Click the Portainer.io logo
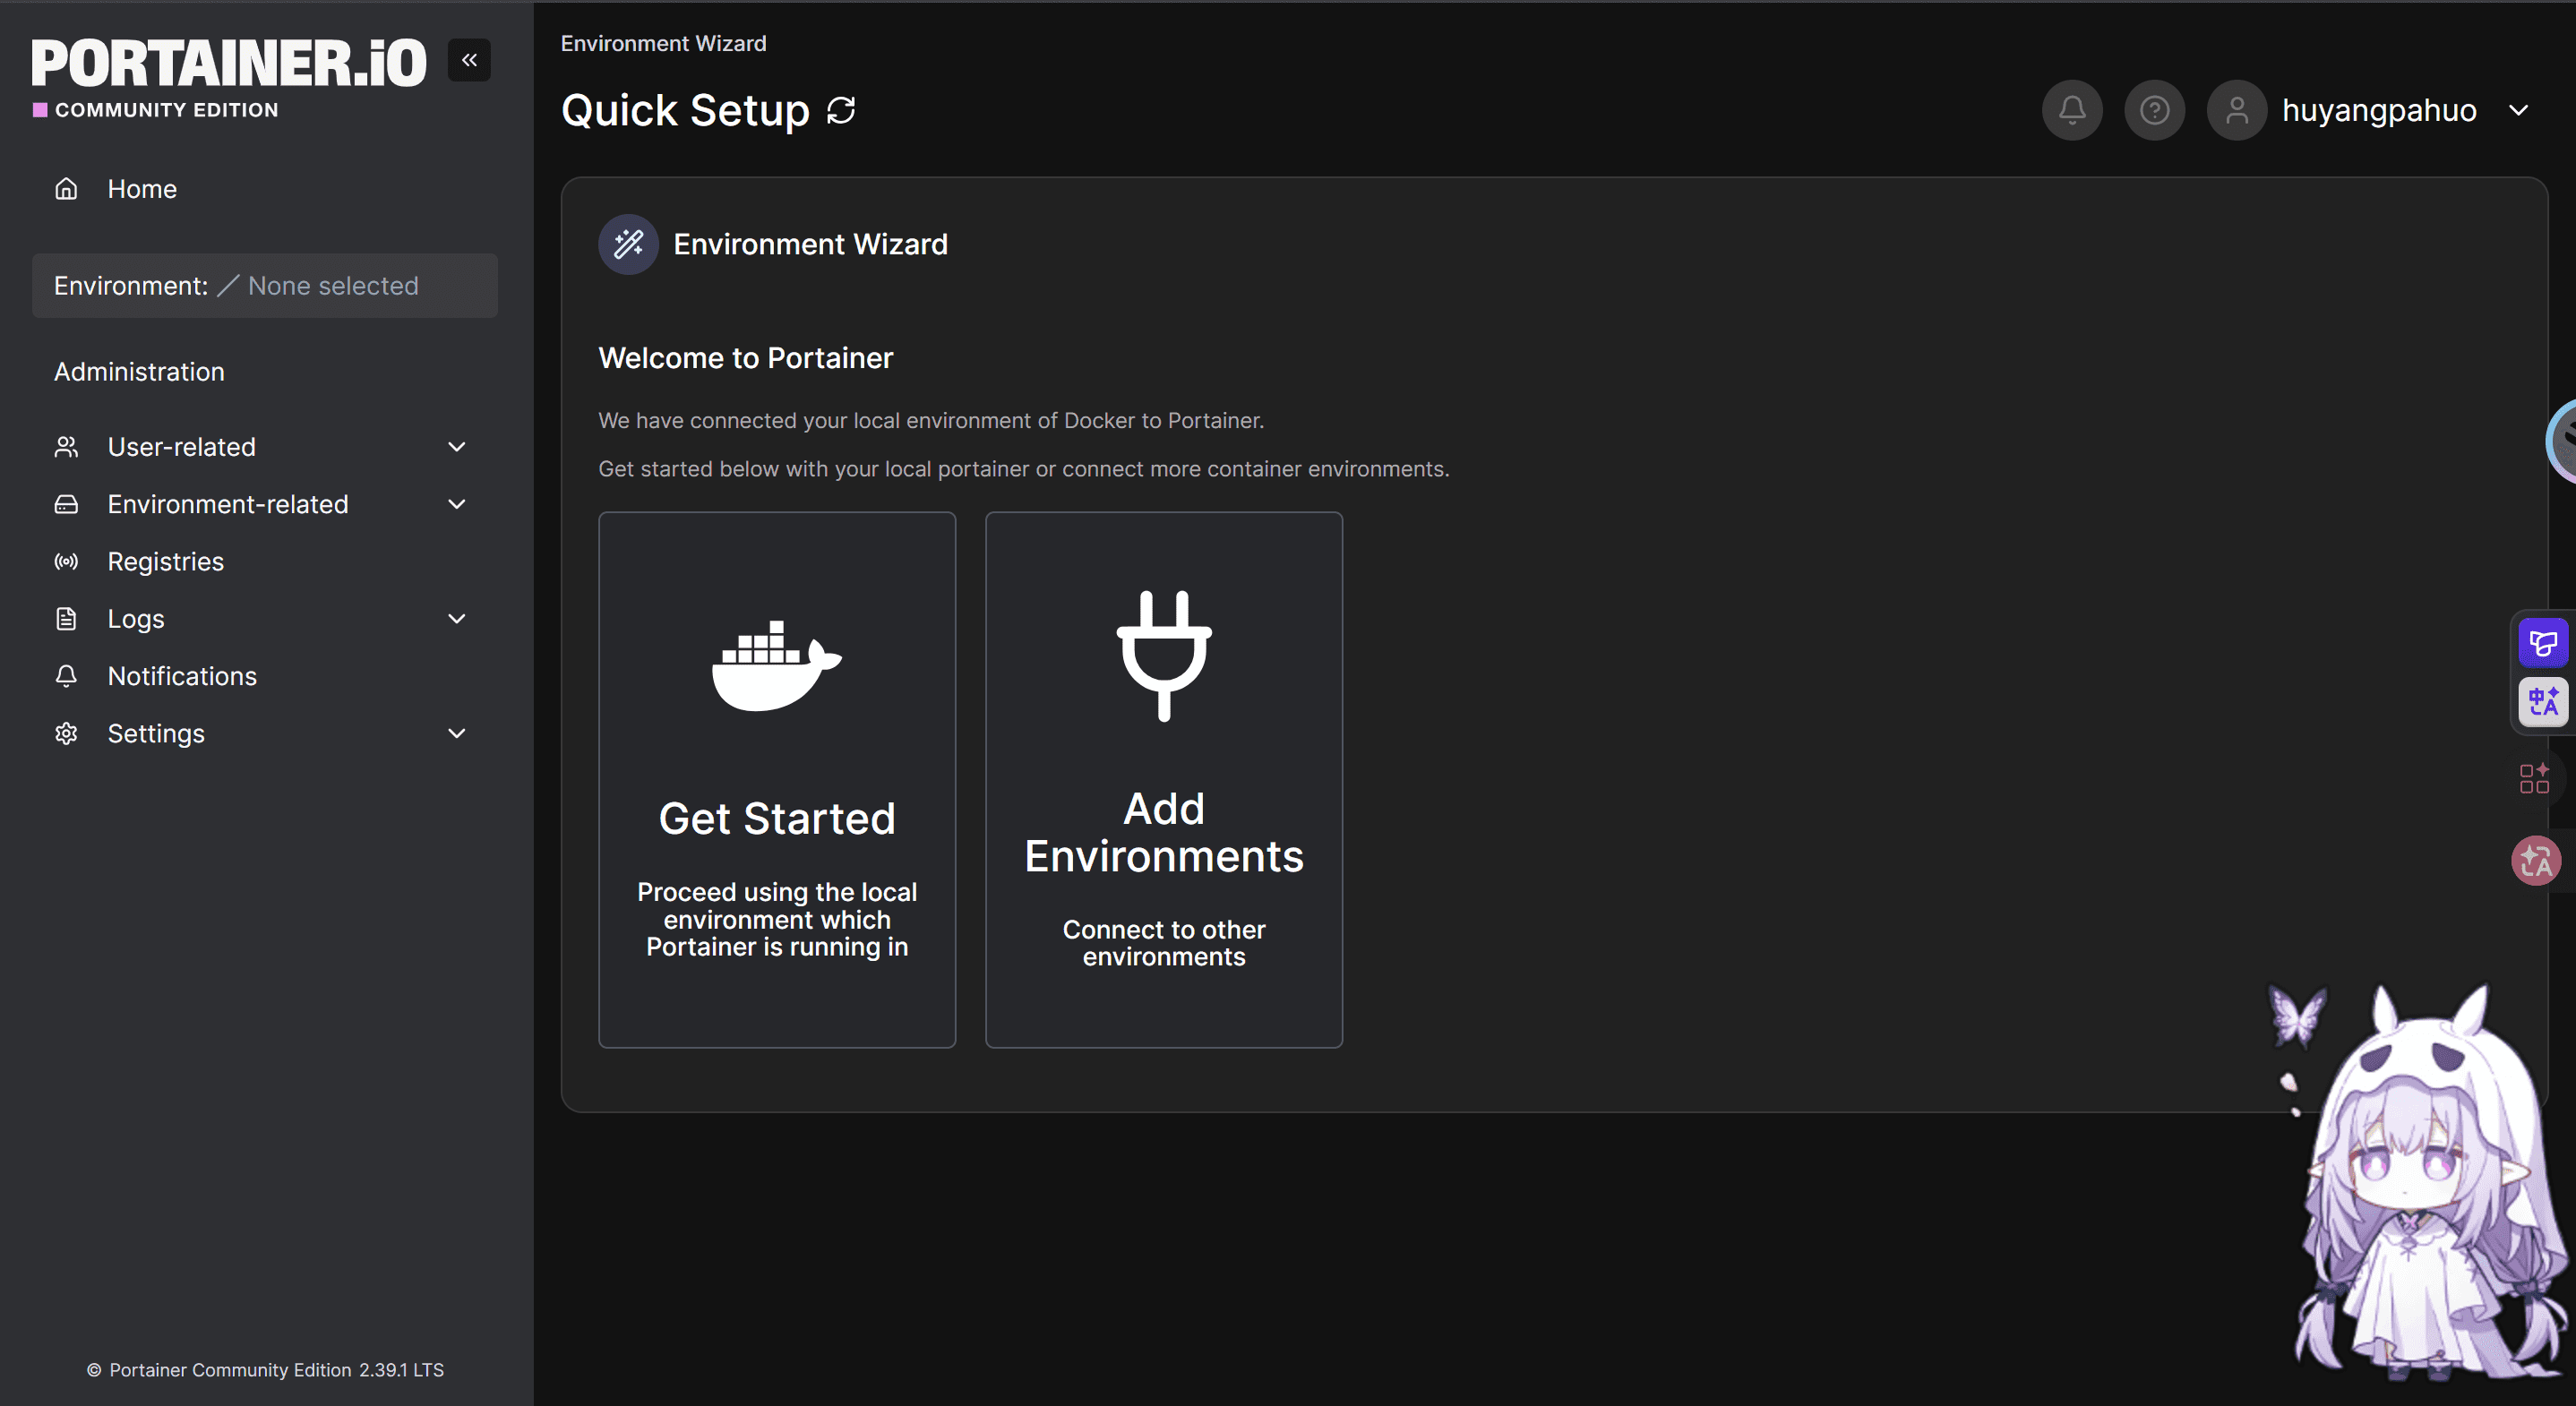Viewport: 2576px width, 1406px height. pos(229,63)
